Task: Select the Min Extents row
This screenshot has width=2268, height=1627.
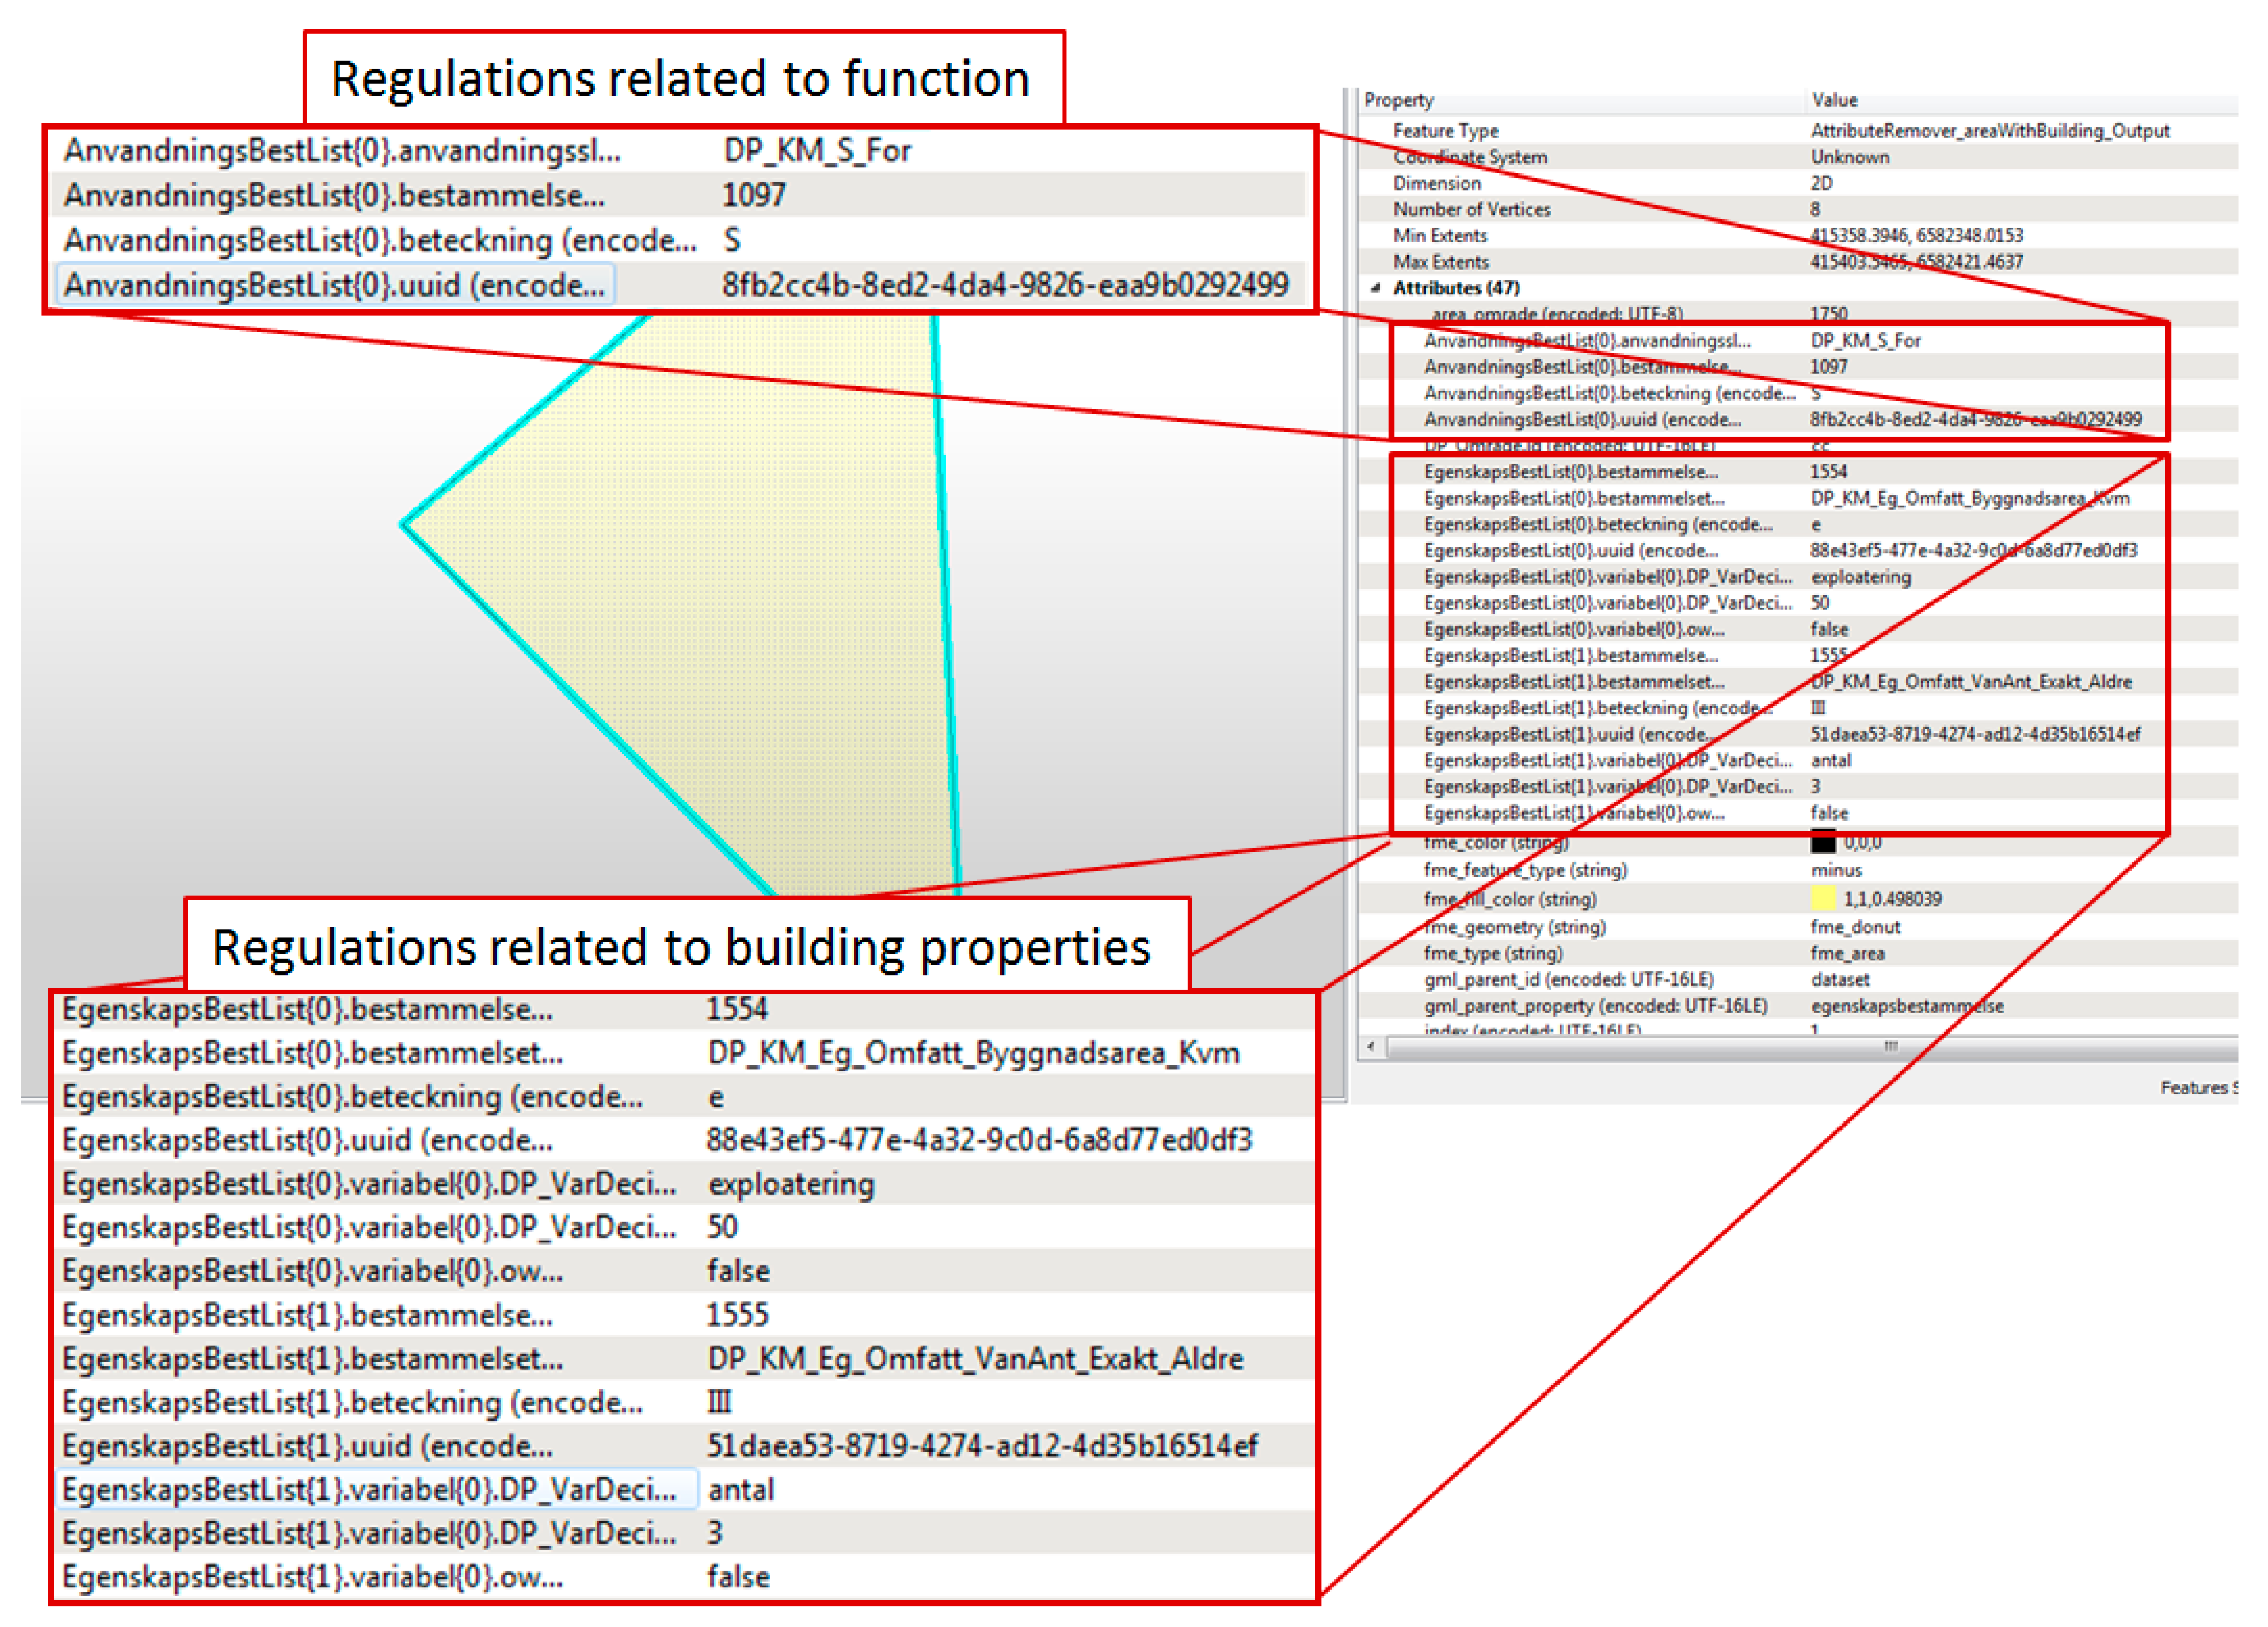Action: (x=1440, y=235)
